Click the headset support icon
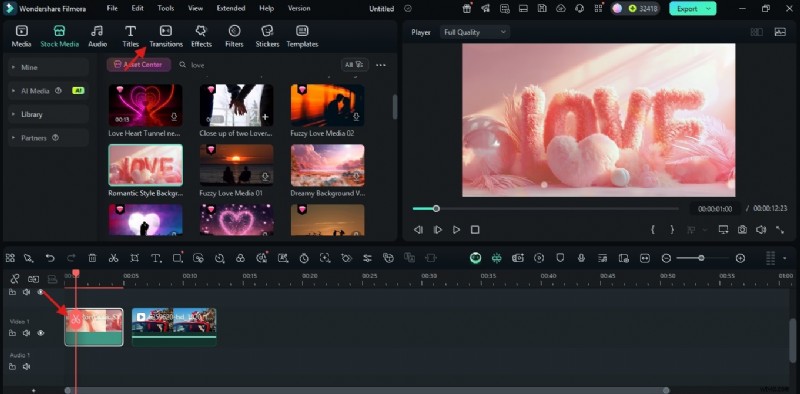 (579, 9)
